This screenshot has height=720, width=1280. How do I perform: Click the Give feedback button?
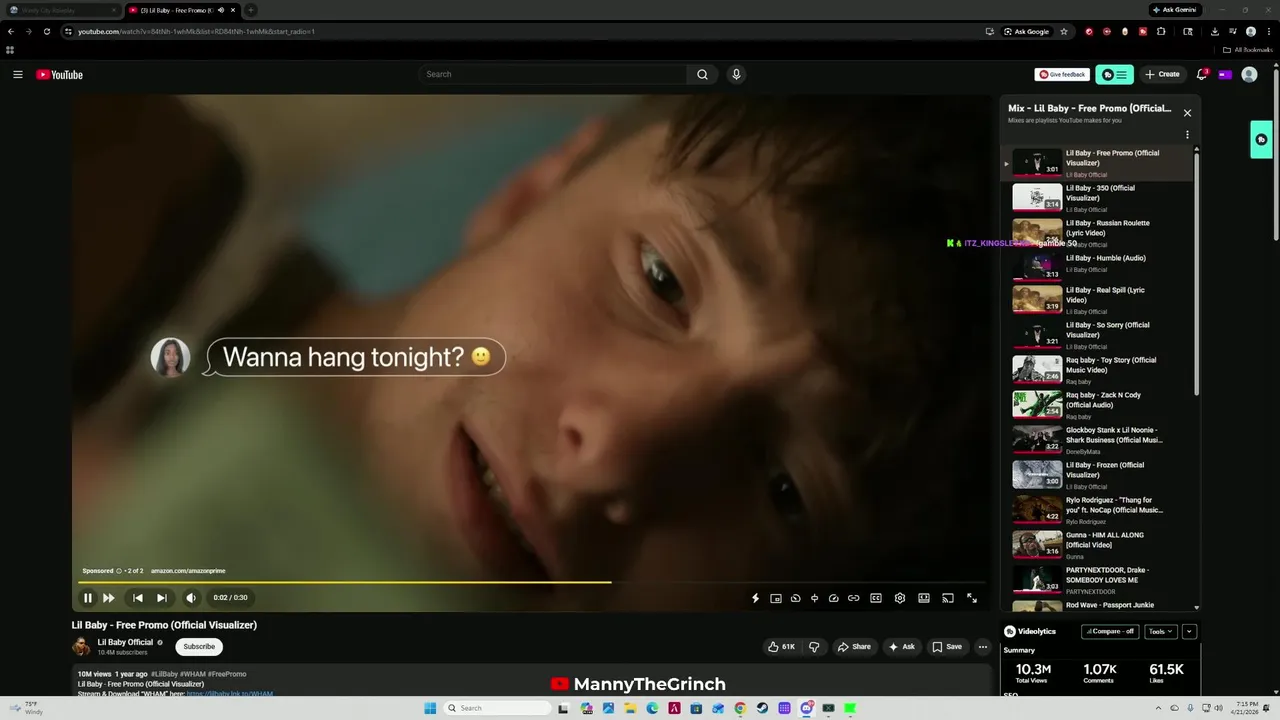click(x=1062, y=74)
